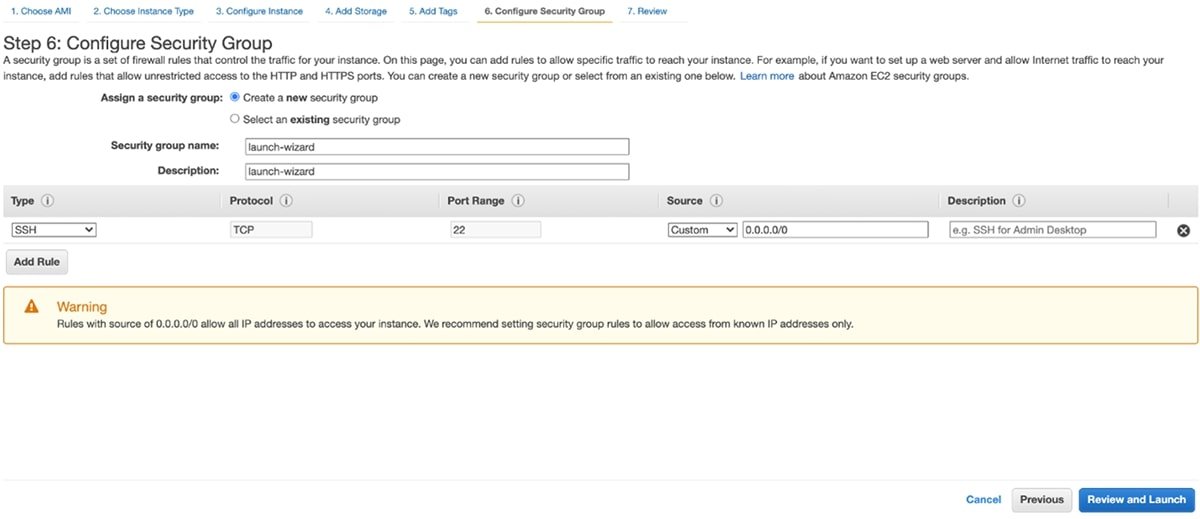Screen dimensions: 1200x519
Task: Follow the Learn more link
Action: tap(767, 76)
